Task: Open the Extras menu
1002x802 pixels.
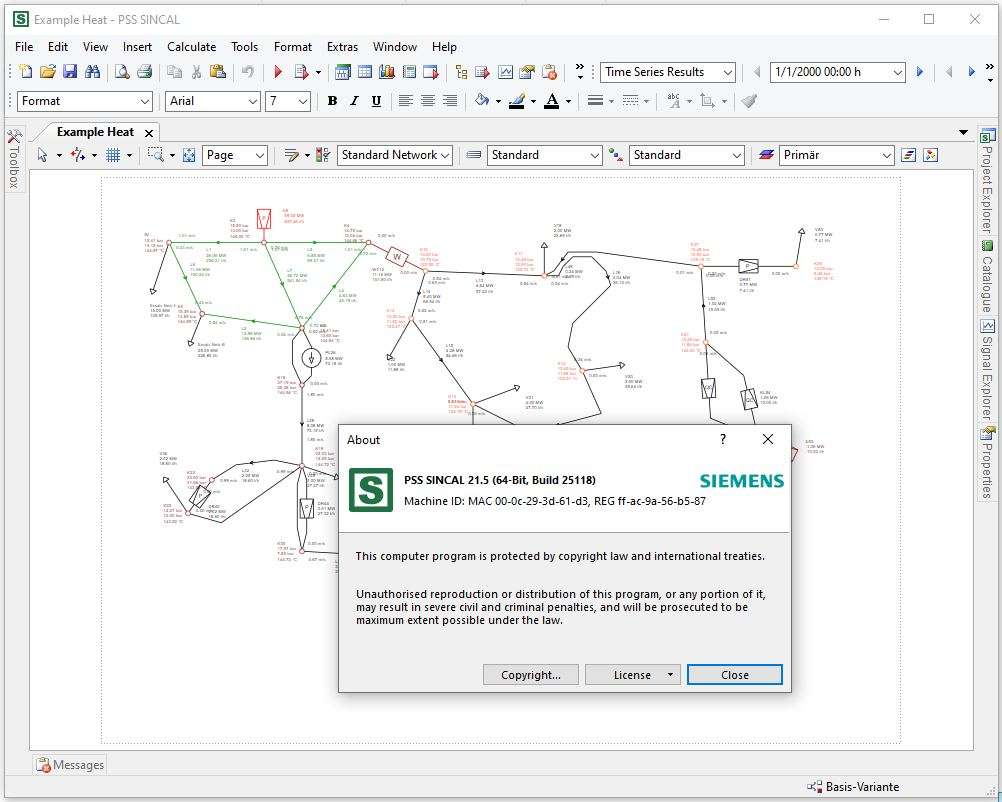Action: (343, 47)
